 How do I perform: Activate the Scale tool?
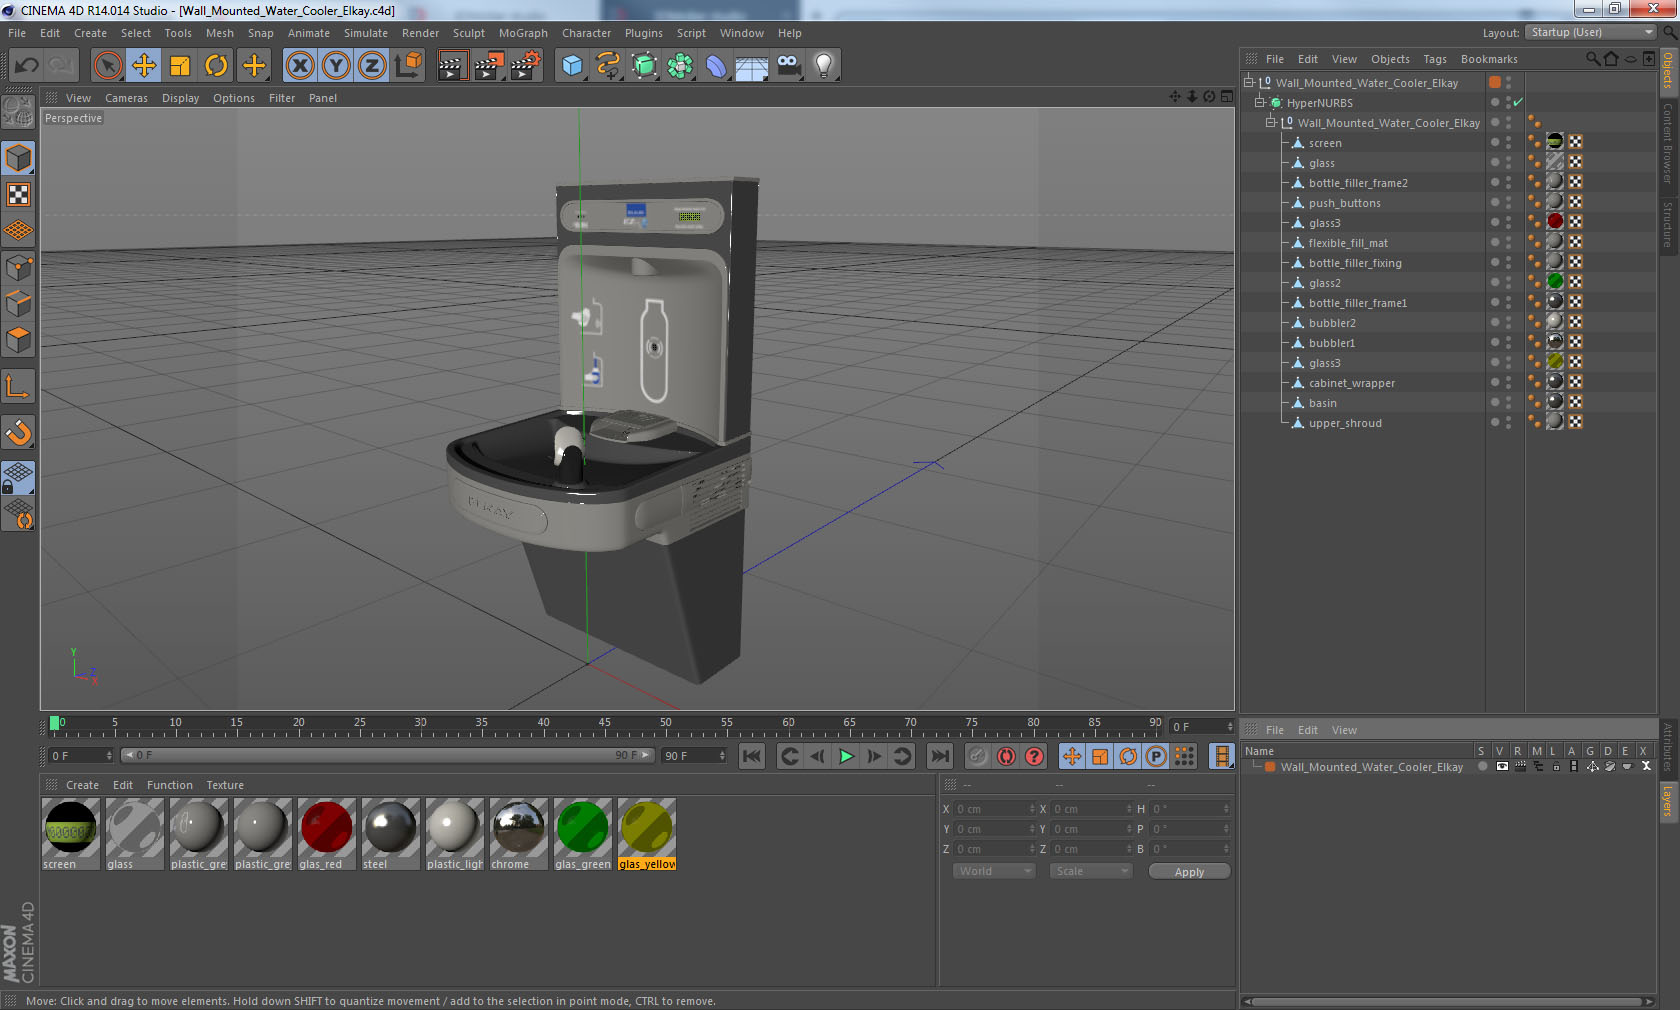tap(180, 66)
